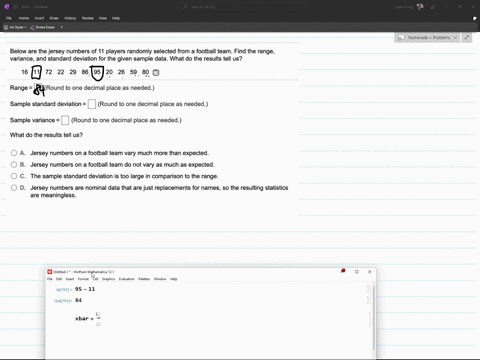Click the circled number 95
The height and width of the screenshot is (360, 480).
[x=97, y=72]
